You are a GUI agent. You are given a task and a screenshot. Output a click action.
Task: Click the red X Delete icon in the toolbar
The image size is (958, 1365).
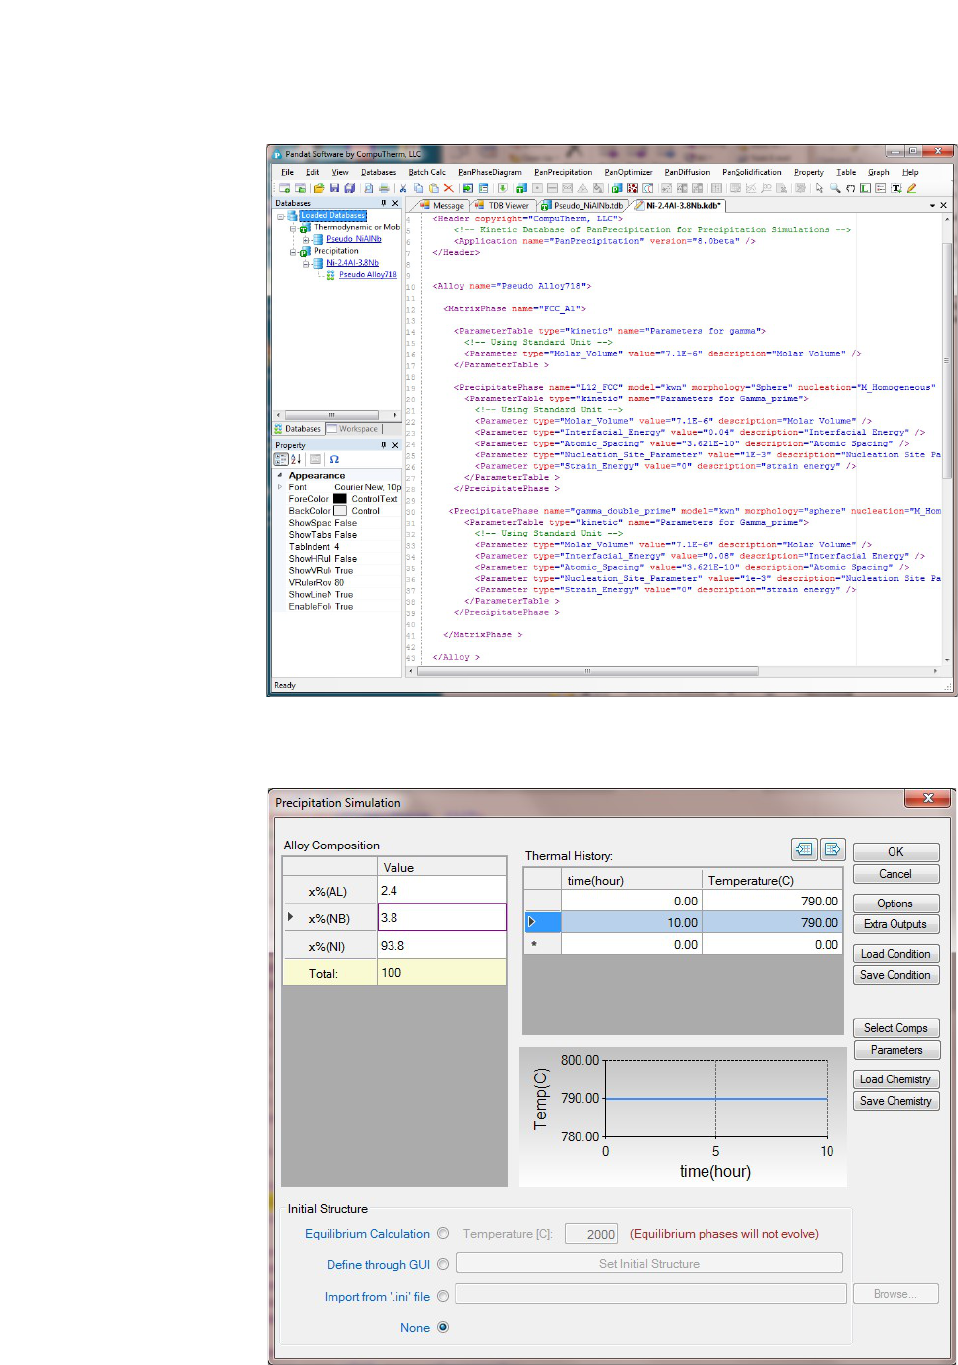[x=448, y=188]
